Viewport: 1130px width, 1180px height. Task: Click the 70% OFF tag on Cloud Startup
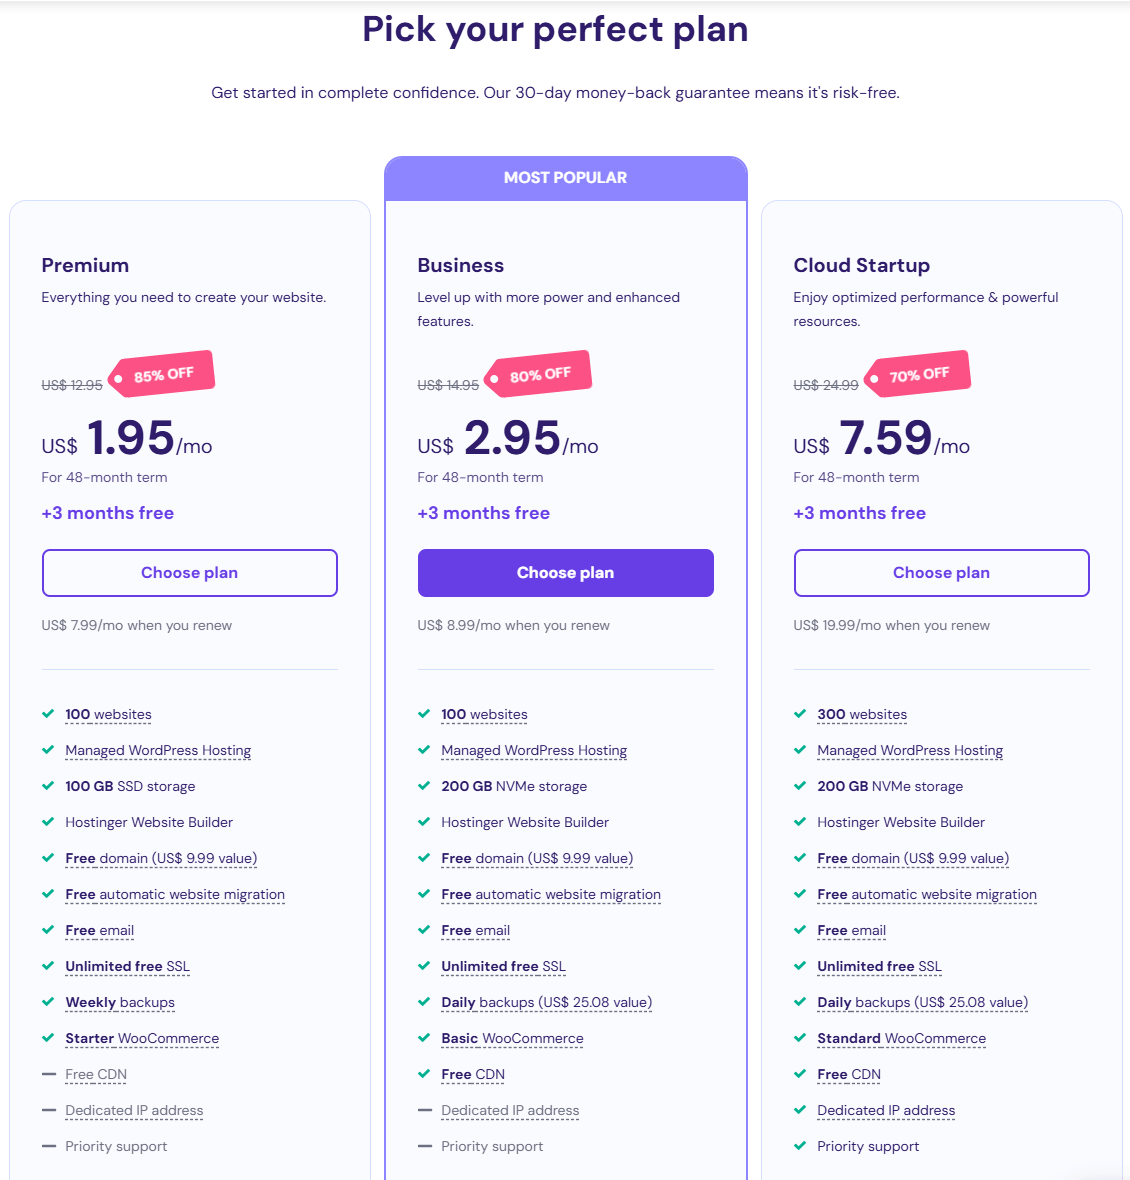[918, 375]
